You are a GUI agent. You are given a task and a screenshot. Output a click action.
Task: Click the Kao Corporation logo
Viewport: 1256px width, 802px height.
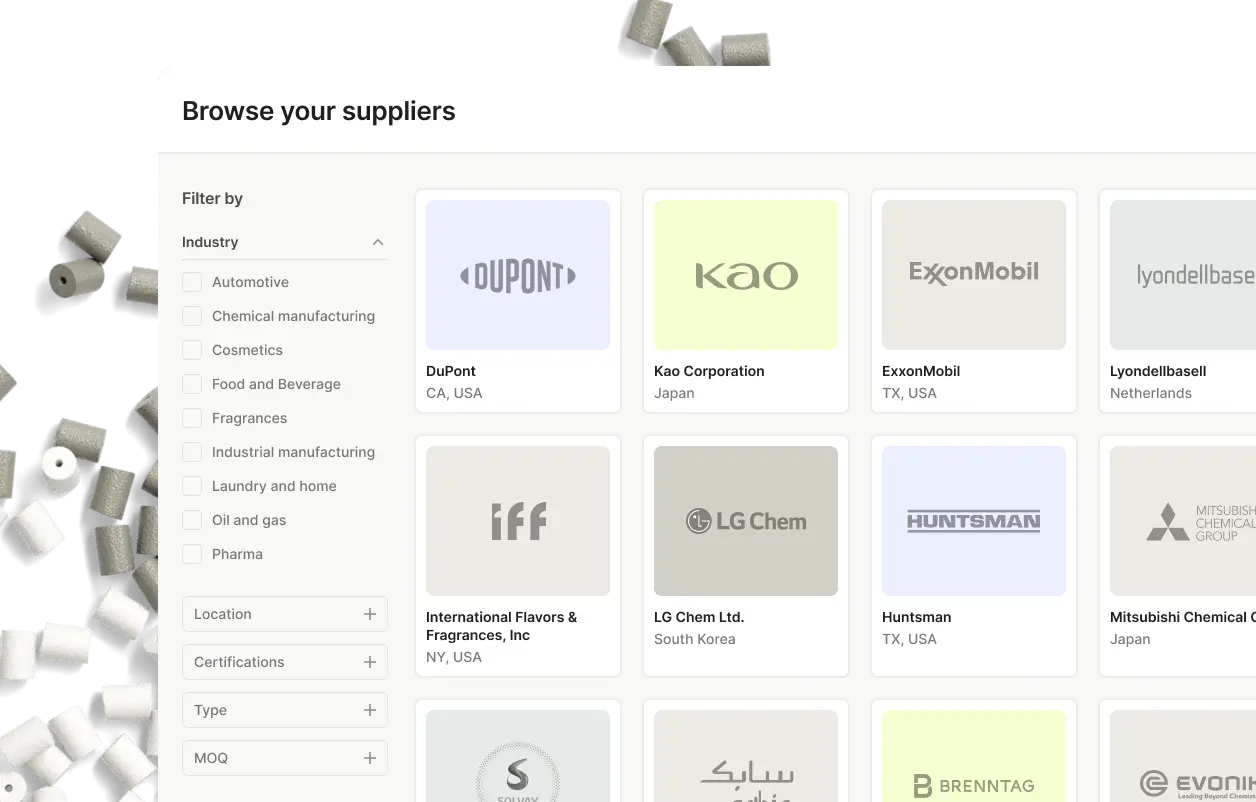click(745, 274)
